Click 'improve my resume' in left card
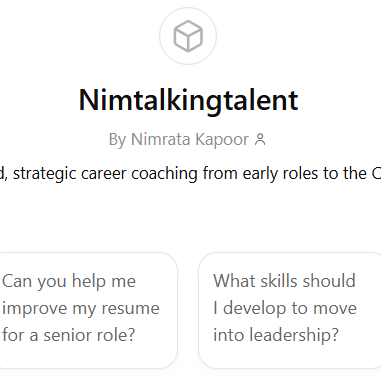This screenshot has width=381, height=381. pos(81,308)
